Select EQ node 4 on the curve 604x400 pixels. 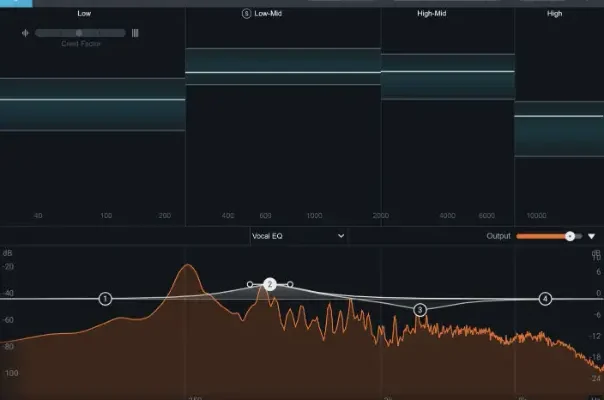click(545, 298)
